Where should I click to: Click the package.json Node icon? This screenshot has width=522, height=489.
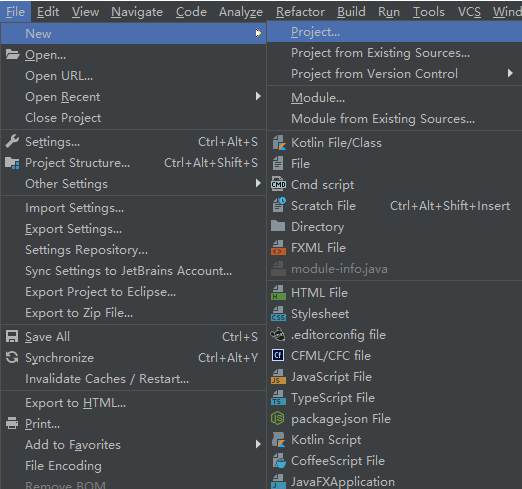(x=278, y=418)
